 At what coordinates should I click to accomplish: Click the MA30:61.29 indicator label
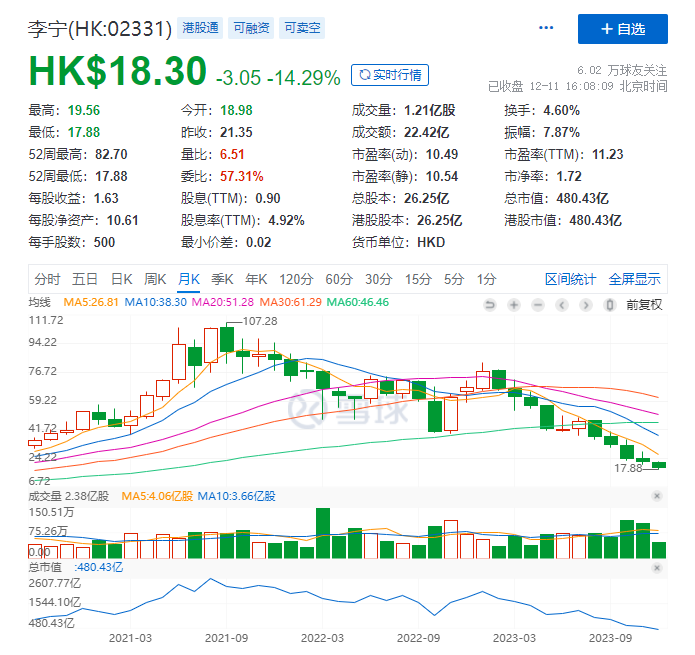[290, 302]
